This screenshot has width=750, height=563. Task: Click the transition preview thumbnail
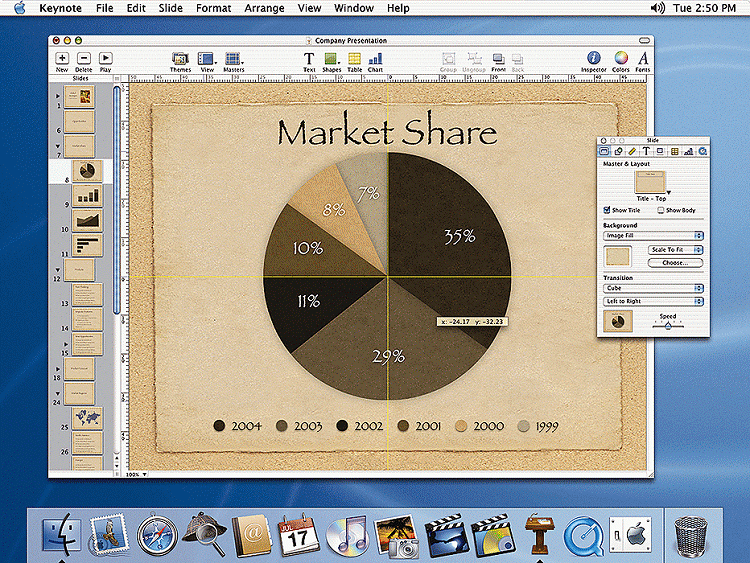(618, 321)
